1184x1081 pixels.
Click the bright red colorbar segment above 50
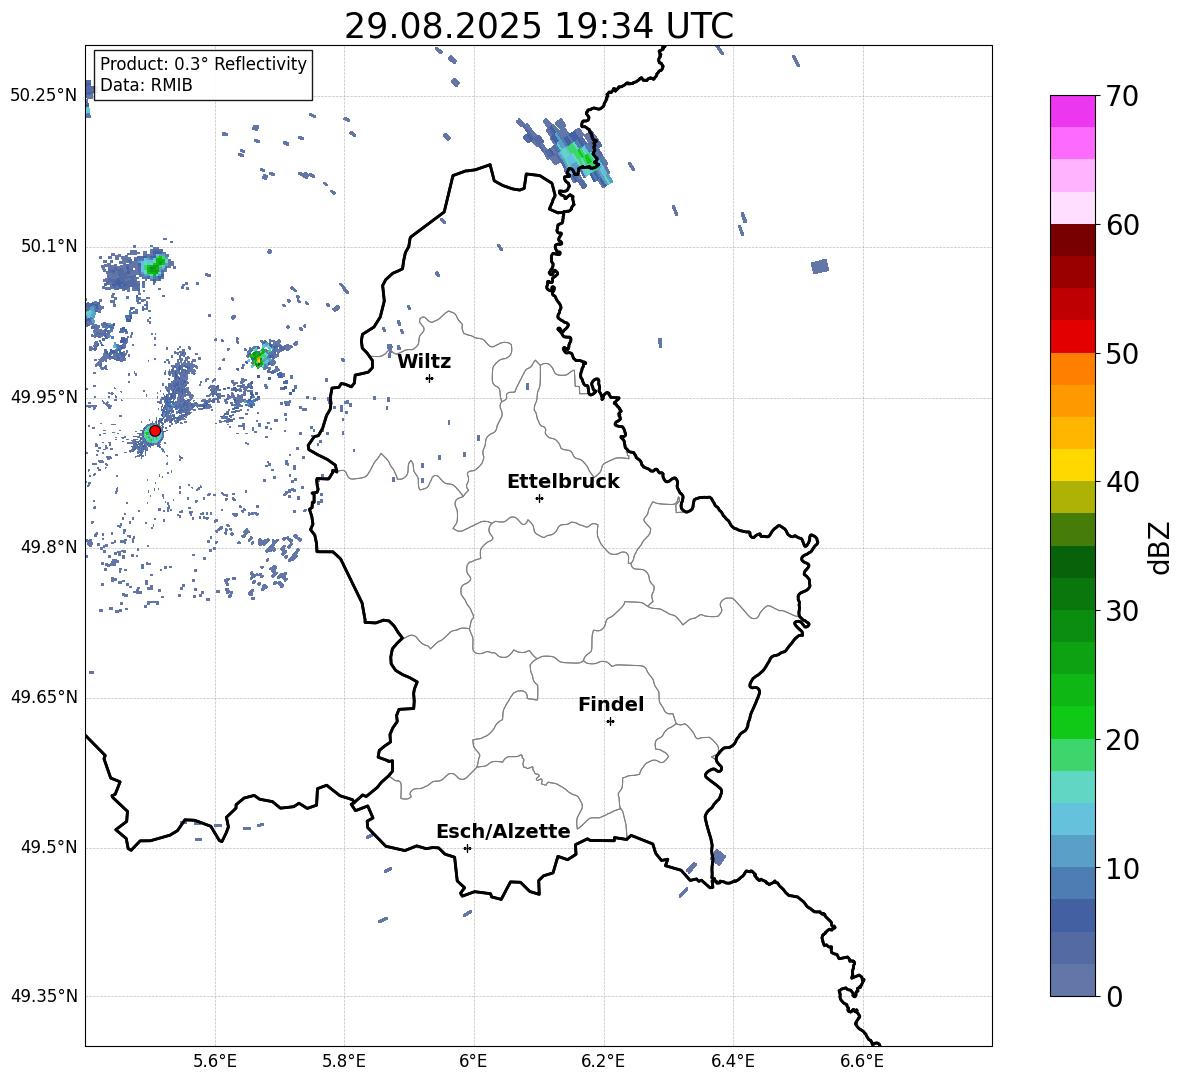coord(1073,337)
